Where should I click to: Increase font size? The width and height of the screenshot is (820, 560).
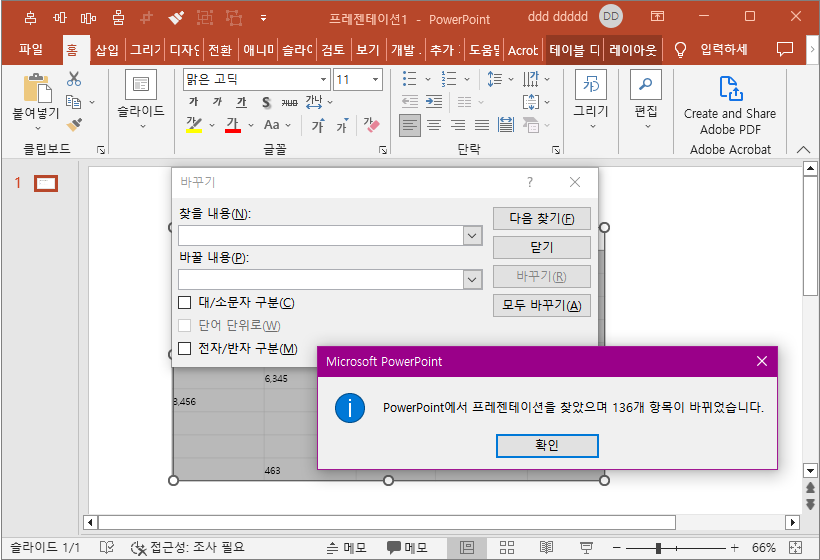pyautogui.click(x=317, y=125)
